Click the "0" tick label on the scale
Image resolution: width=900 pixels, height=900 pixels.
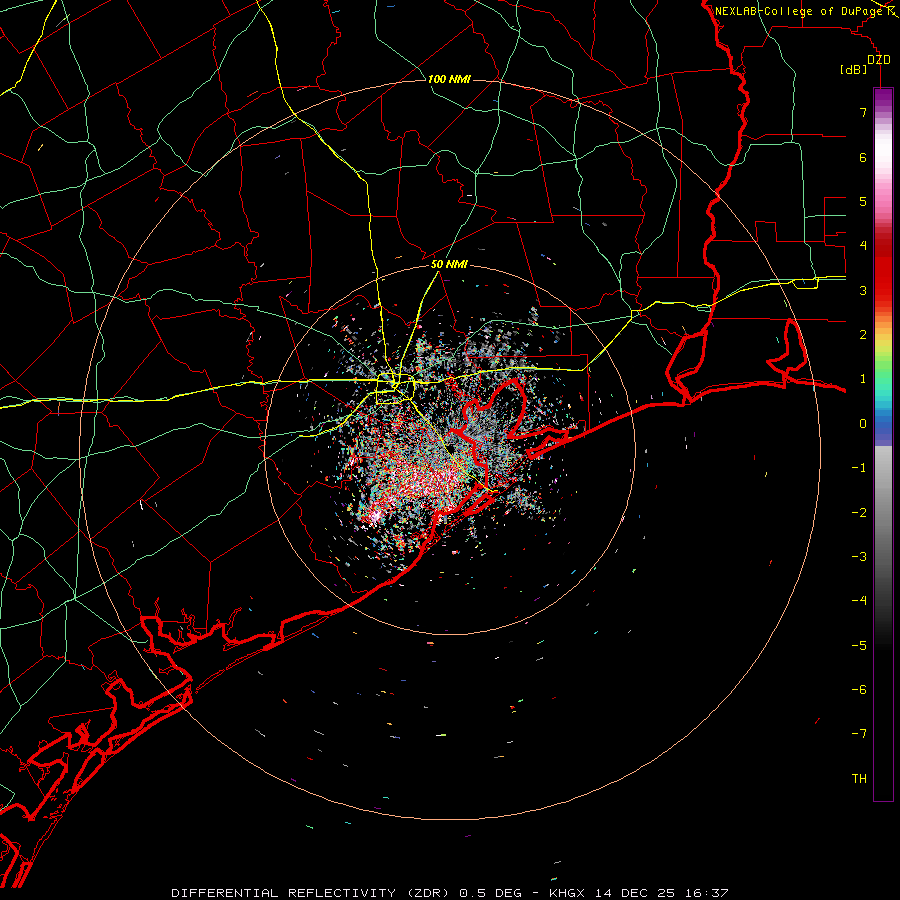[863, 424]
